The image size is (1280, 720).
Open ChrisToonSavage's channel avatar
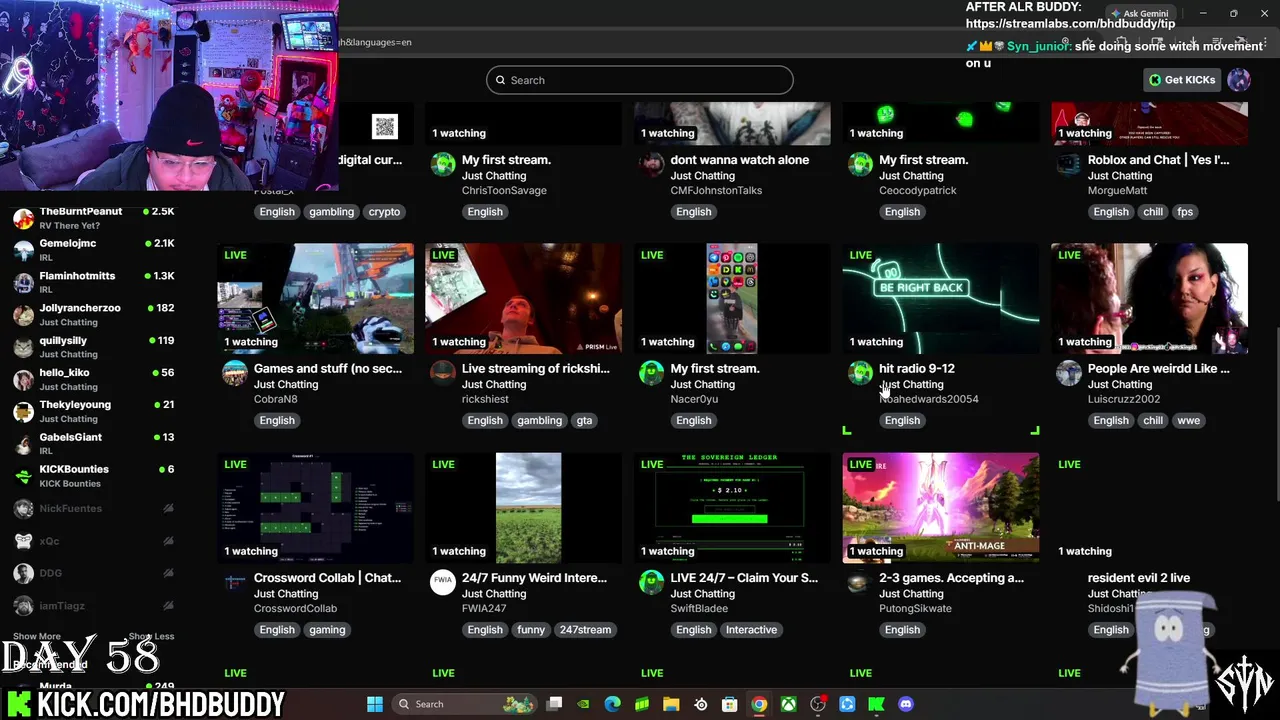(x=443, y=165)
